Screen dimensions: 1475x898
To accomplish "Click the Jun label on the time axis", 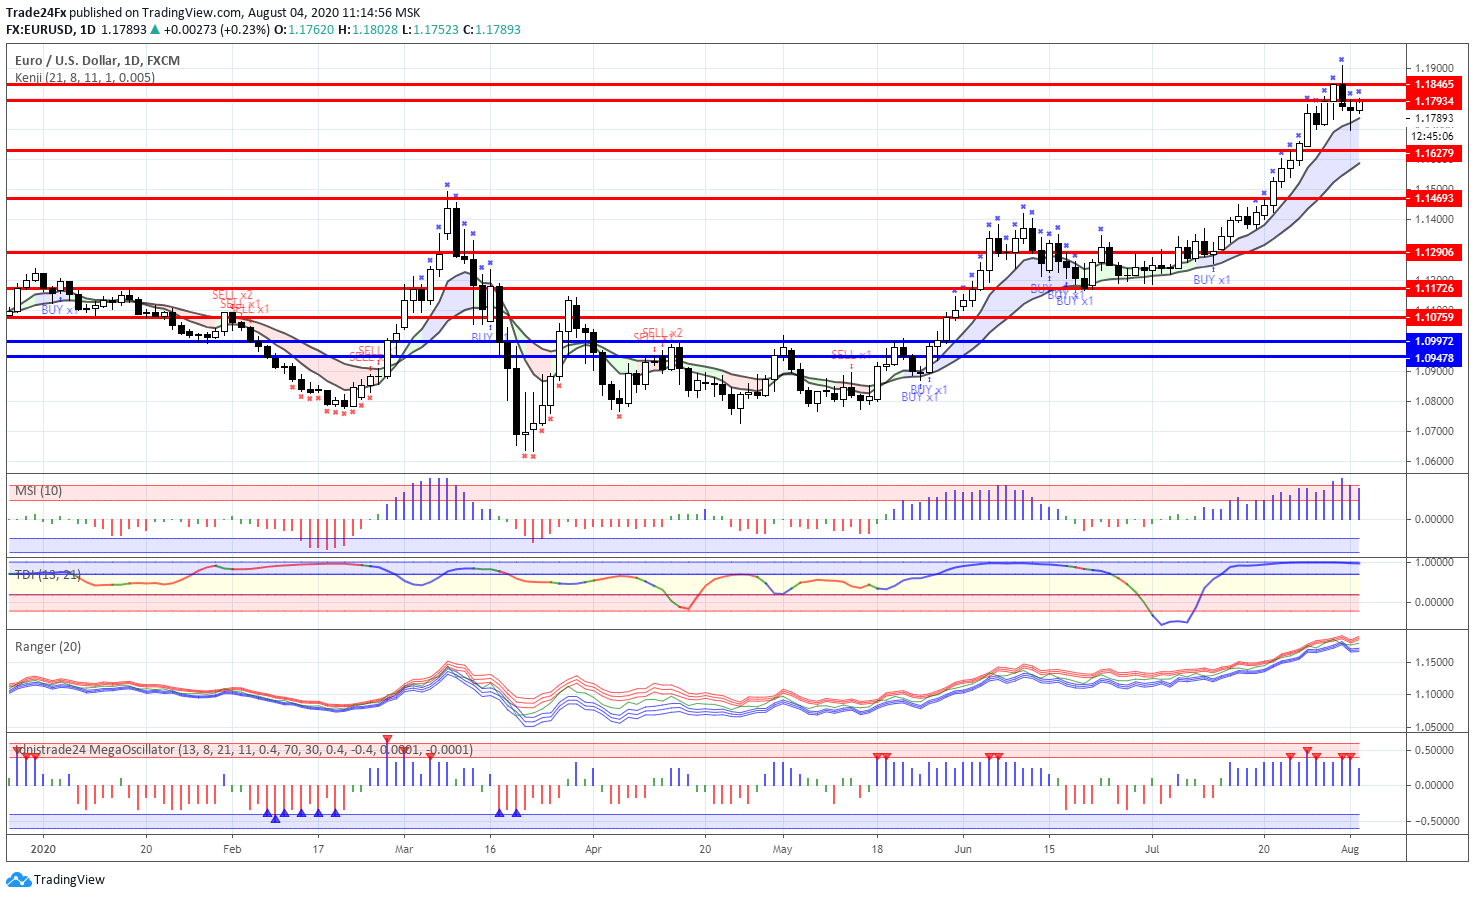I will (963, 849).
